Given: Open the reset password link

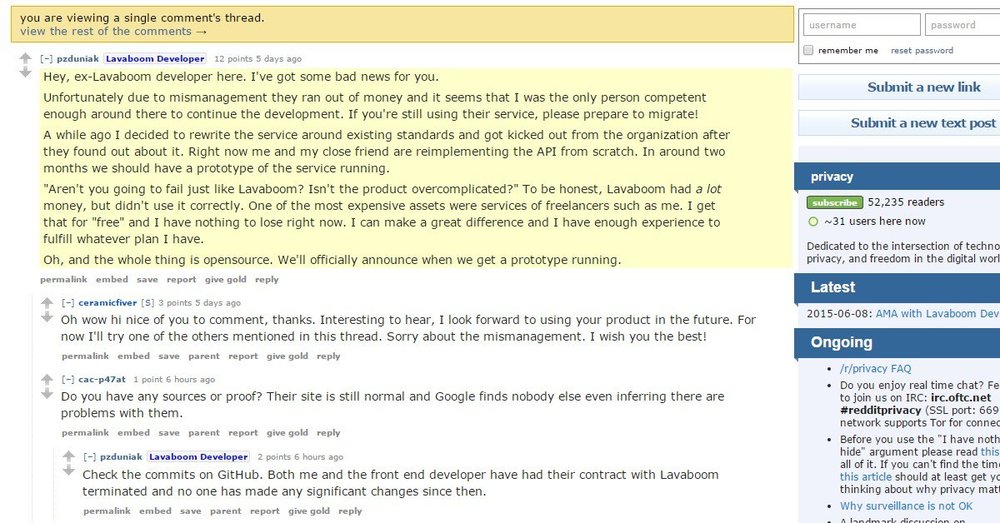Looking at the screenshot, I should [x=922, y=50].
